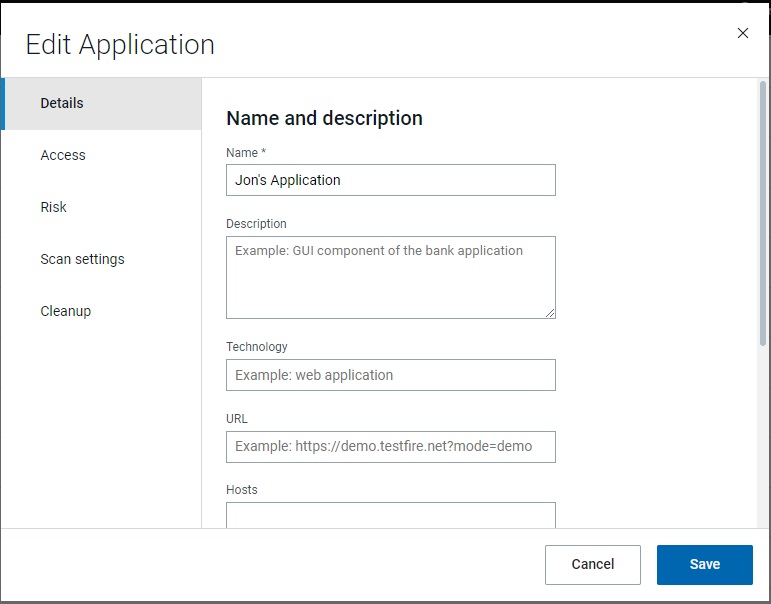Click the Name field containing Jon's Application

pos(390,180)
